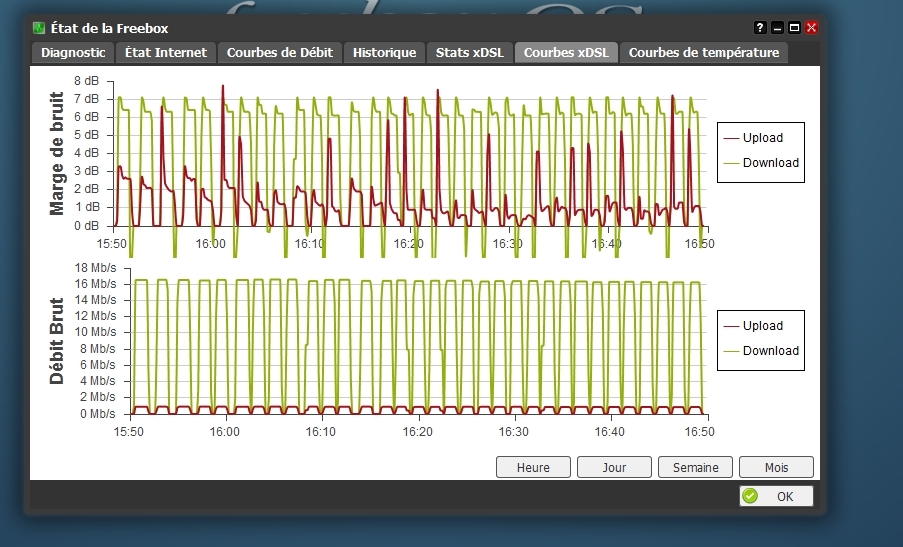Minimize the État de la Freebox window
This screenshot has width=903, height=547.
pyautogui.click(x=777, y=28)
